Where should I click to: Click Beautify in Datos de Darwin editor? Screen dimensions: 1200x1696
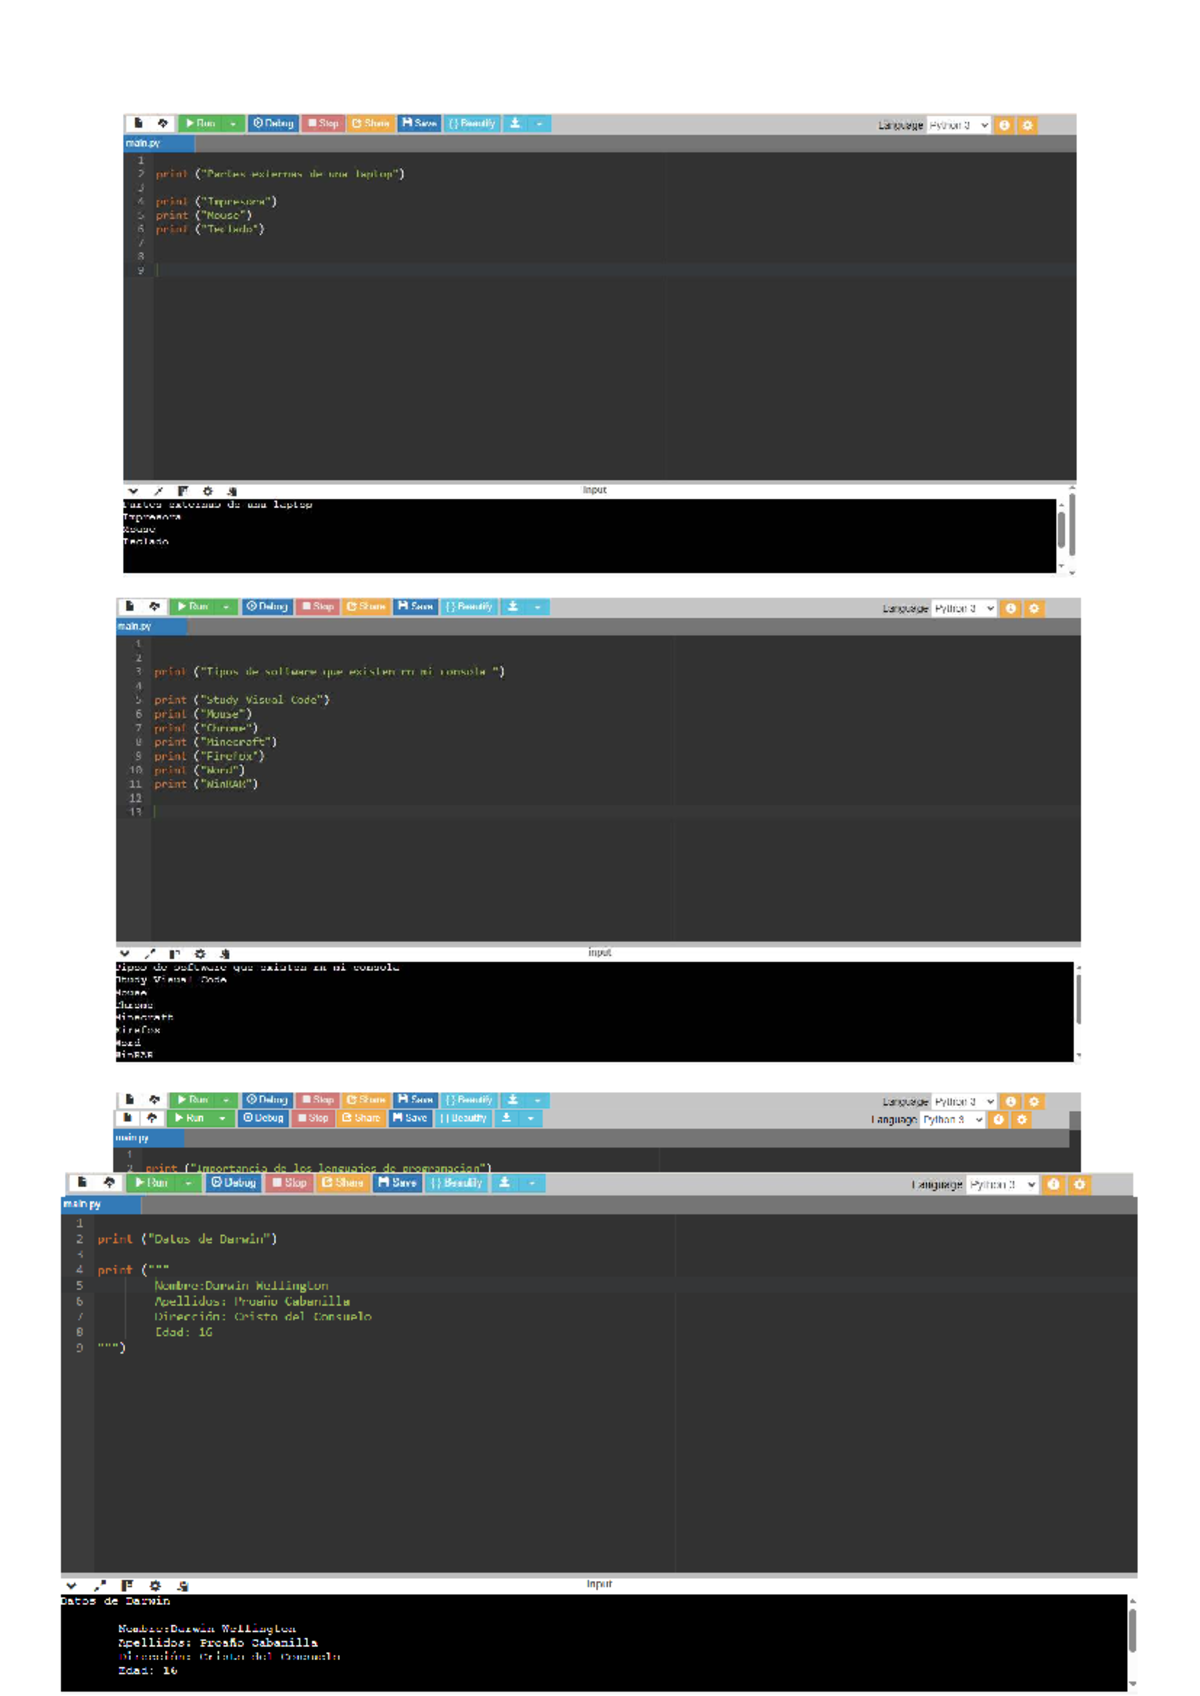pyautogui.click(x=456, y=1182)
